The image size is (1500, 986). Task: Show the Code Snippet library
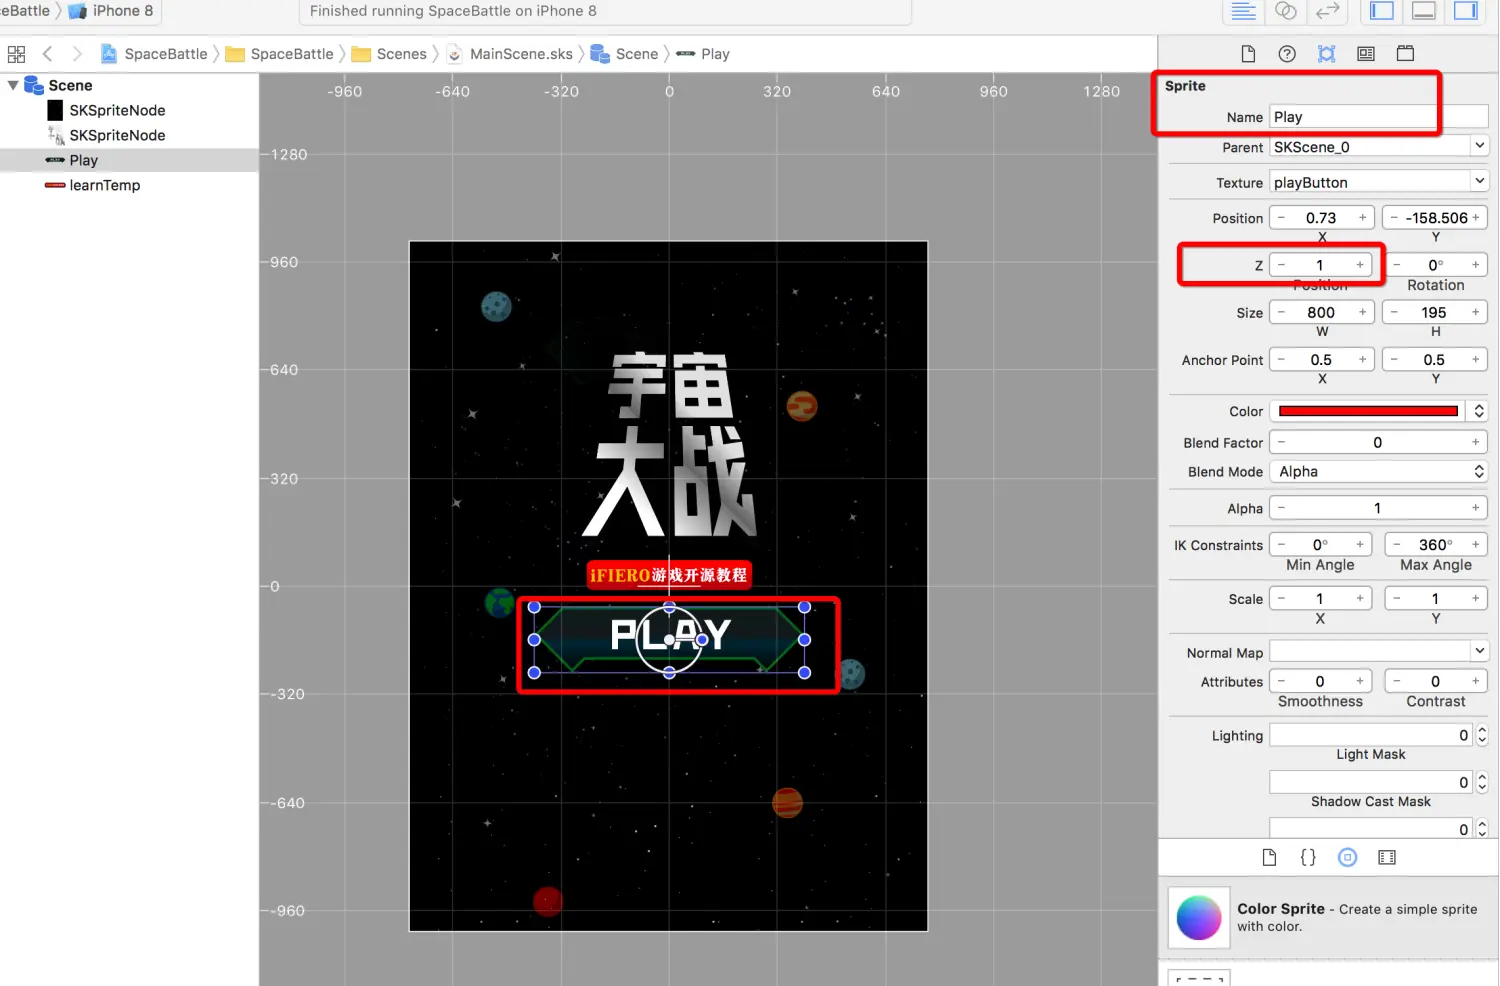(x=1308, y=857)
